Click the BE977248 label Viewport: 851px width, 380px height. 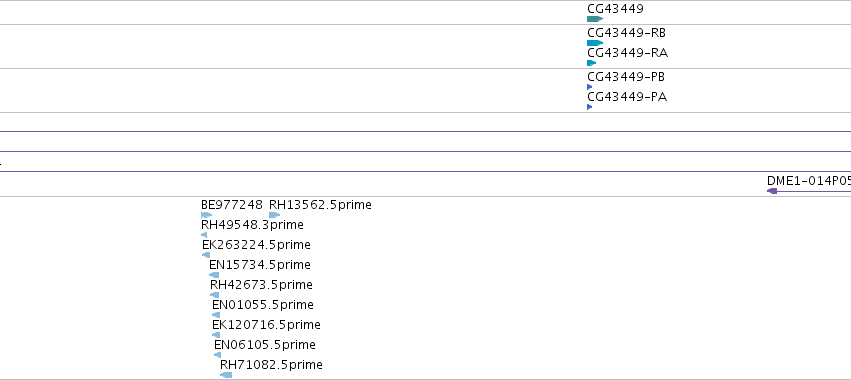pos(232,205)
